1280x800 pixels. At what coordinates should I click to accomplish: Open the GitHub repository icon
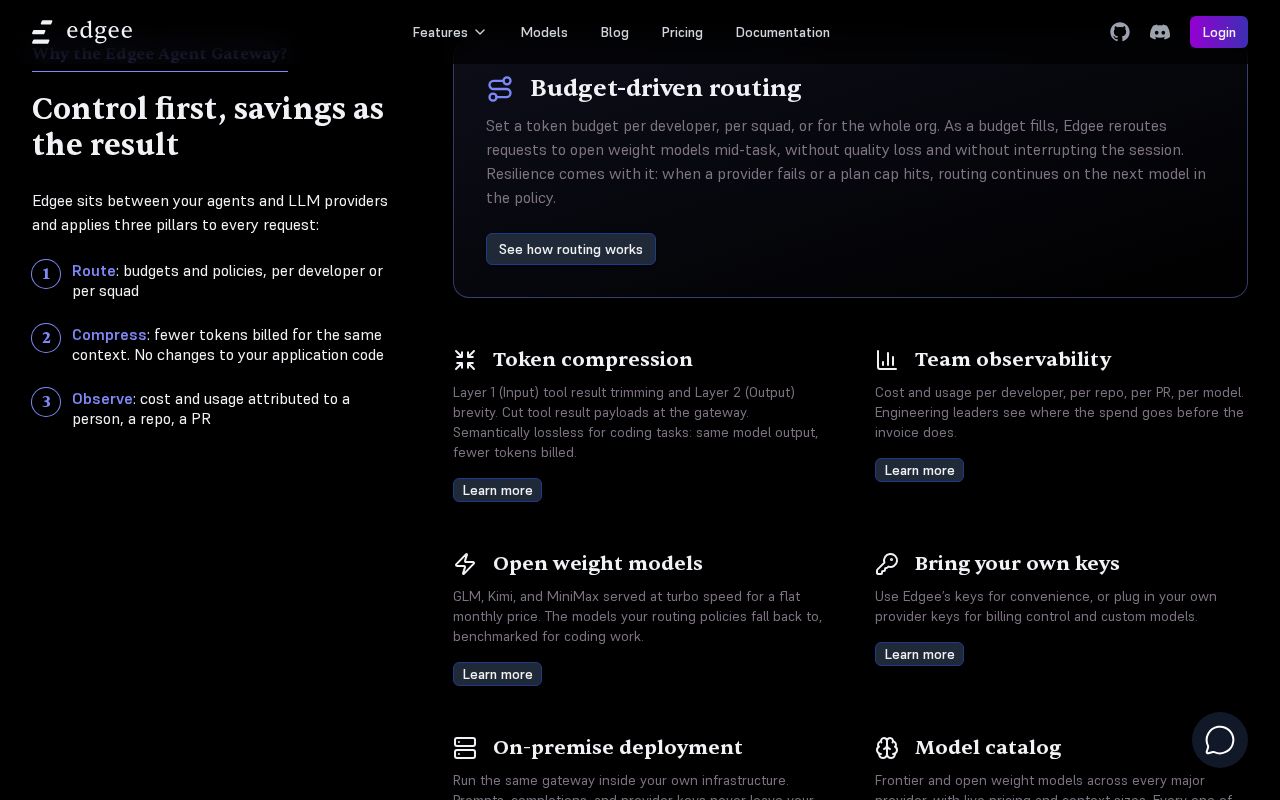pos(1120,32)
